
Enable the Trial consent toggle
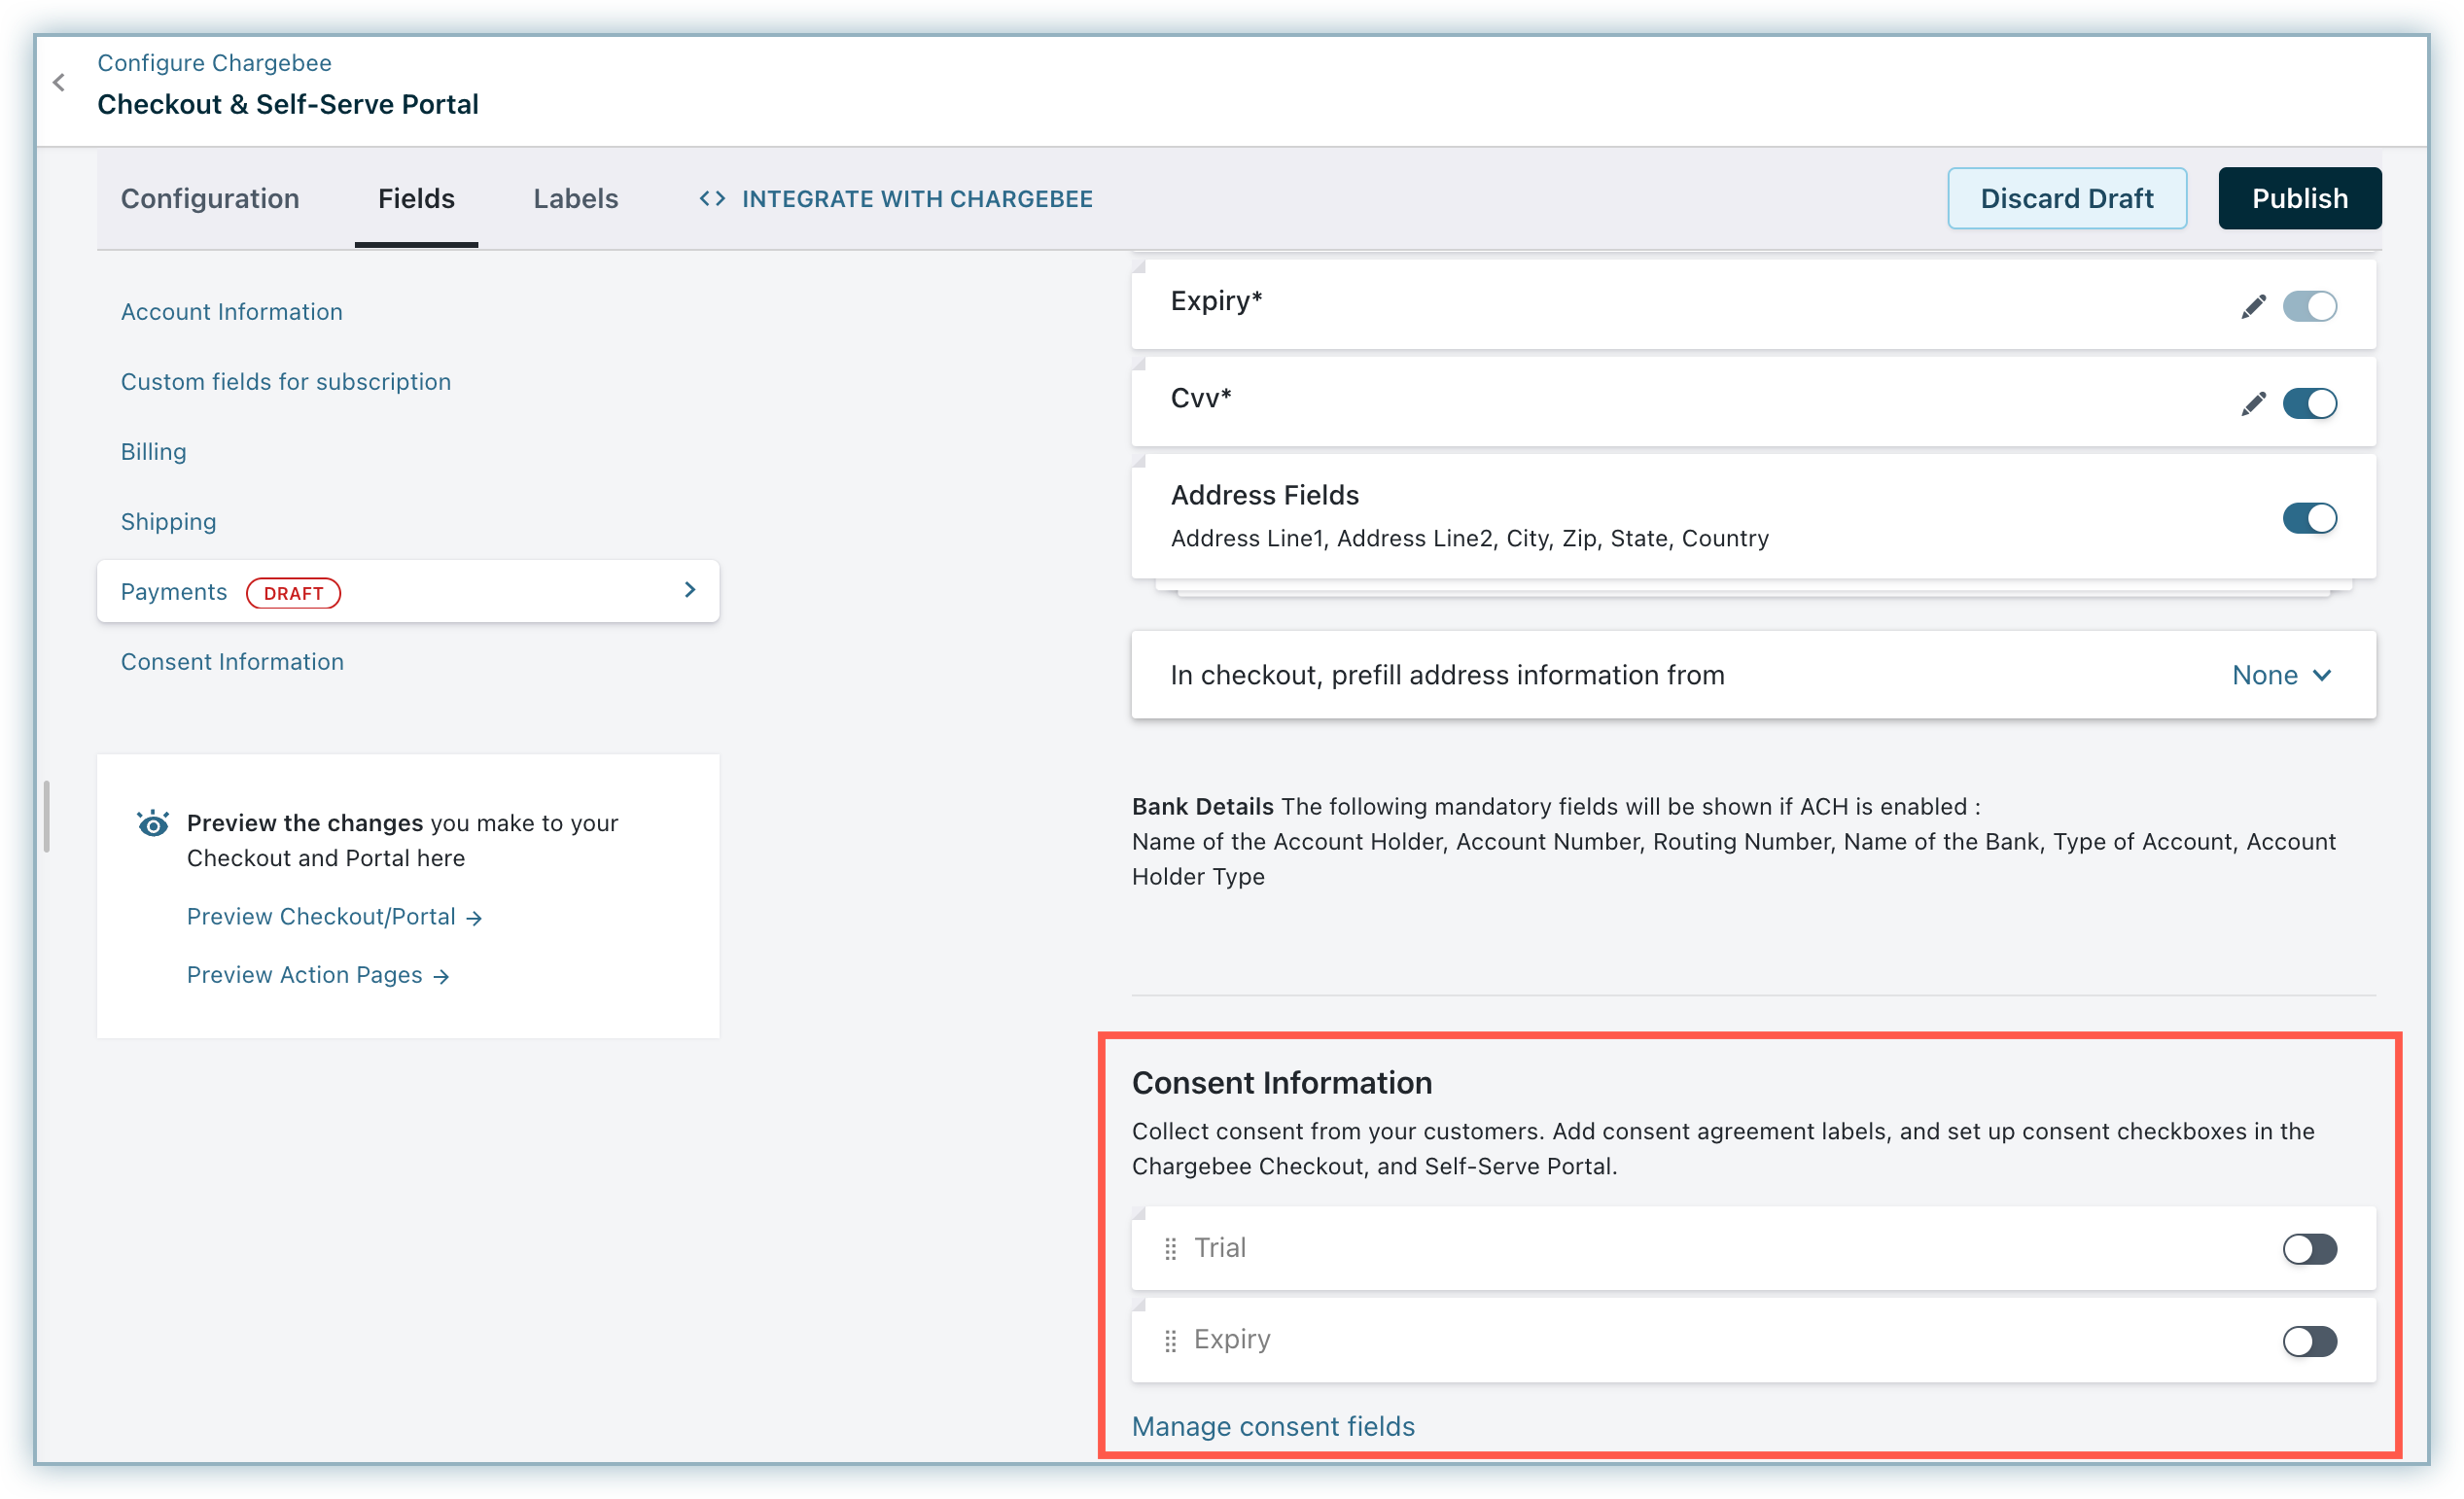2309,1249
